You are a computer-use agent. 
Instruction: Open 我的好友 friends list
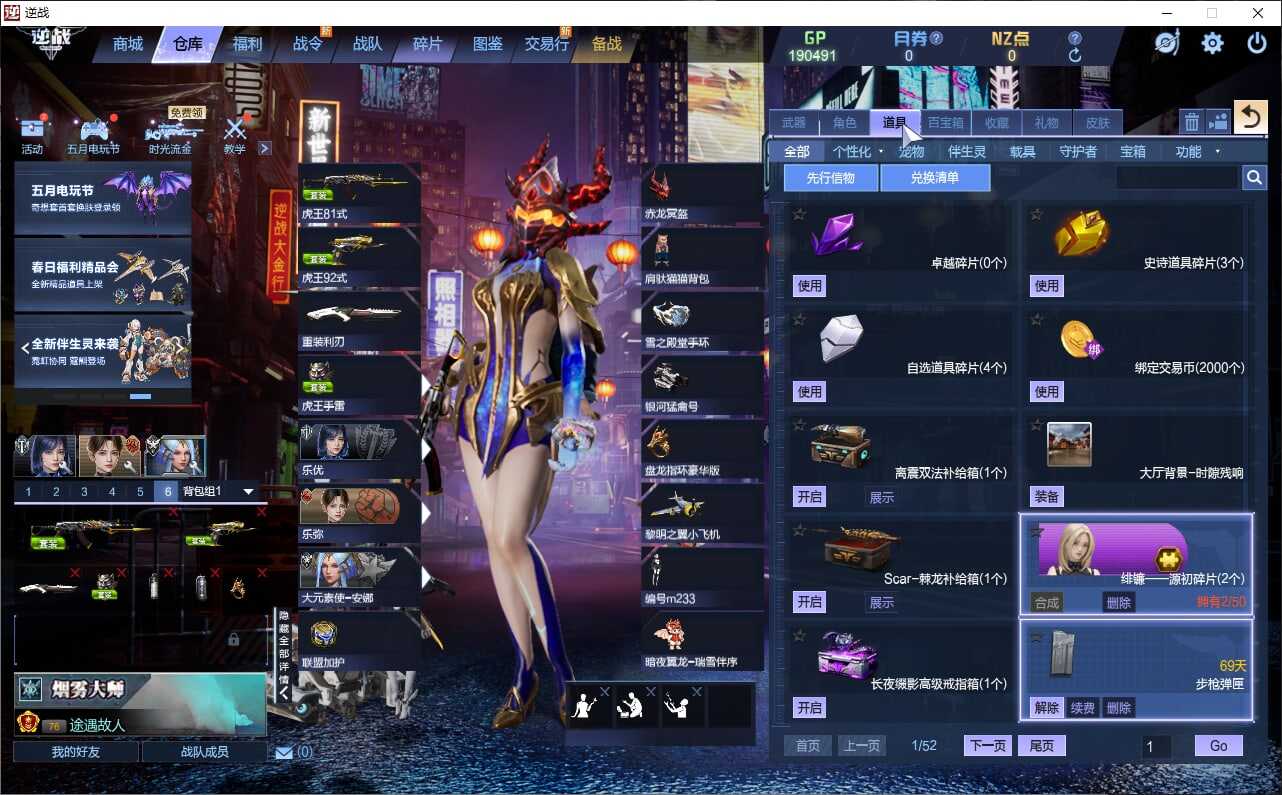(x=75, y=752)
